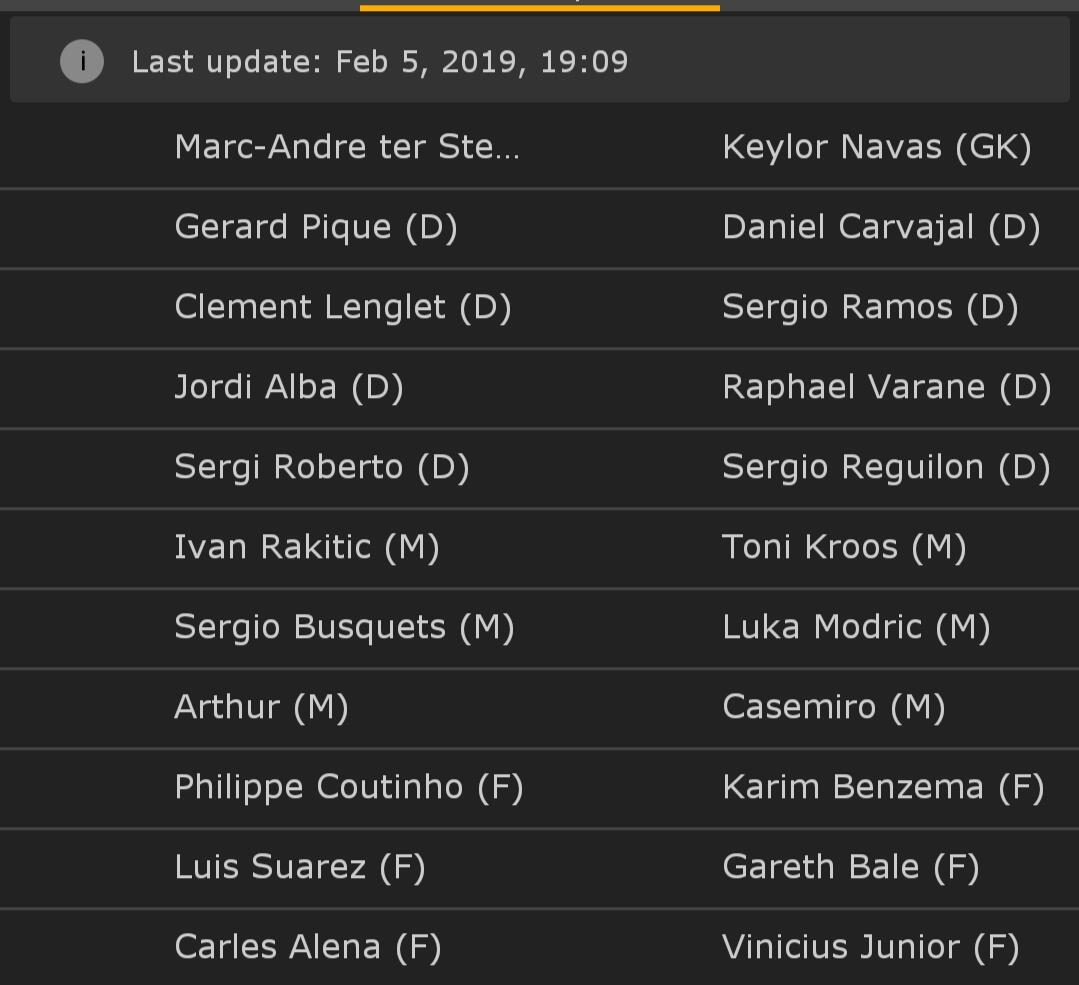The height and width of the screenshot is (985, 1079).
Task: Select Luka Modric in lineup list
Action: click(856, 628)
